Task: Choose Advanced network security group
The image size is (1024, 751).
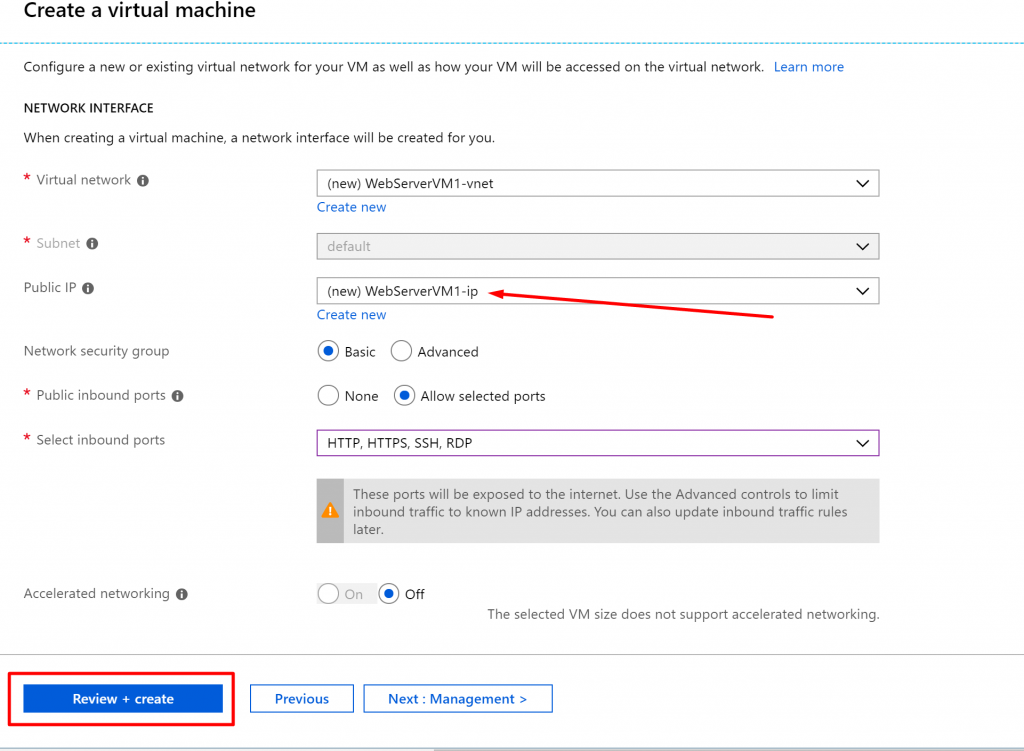Action: [x=401, y=351]
